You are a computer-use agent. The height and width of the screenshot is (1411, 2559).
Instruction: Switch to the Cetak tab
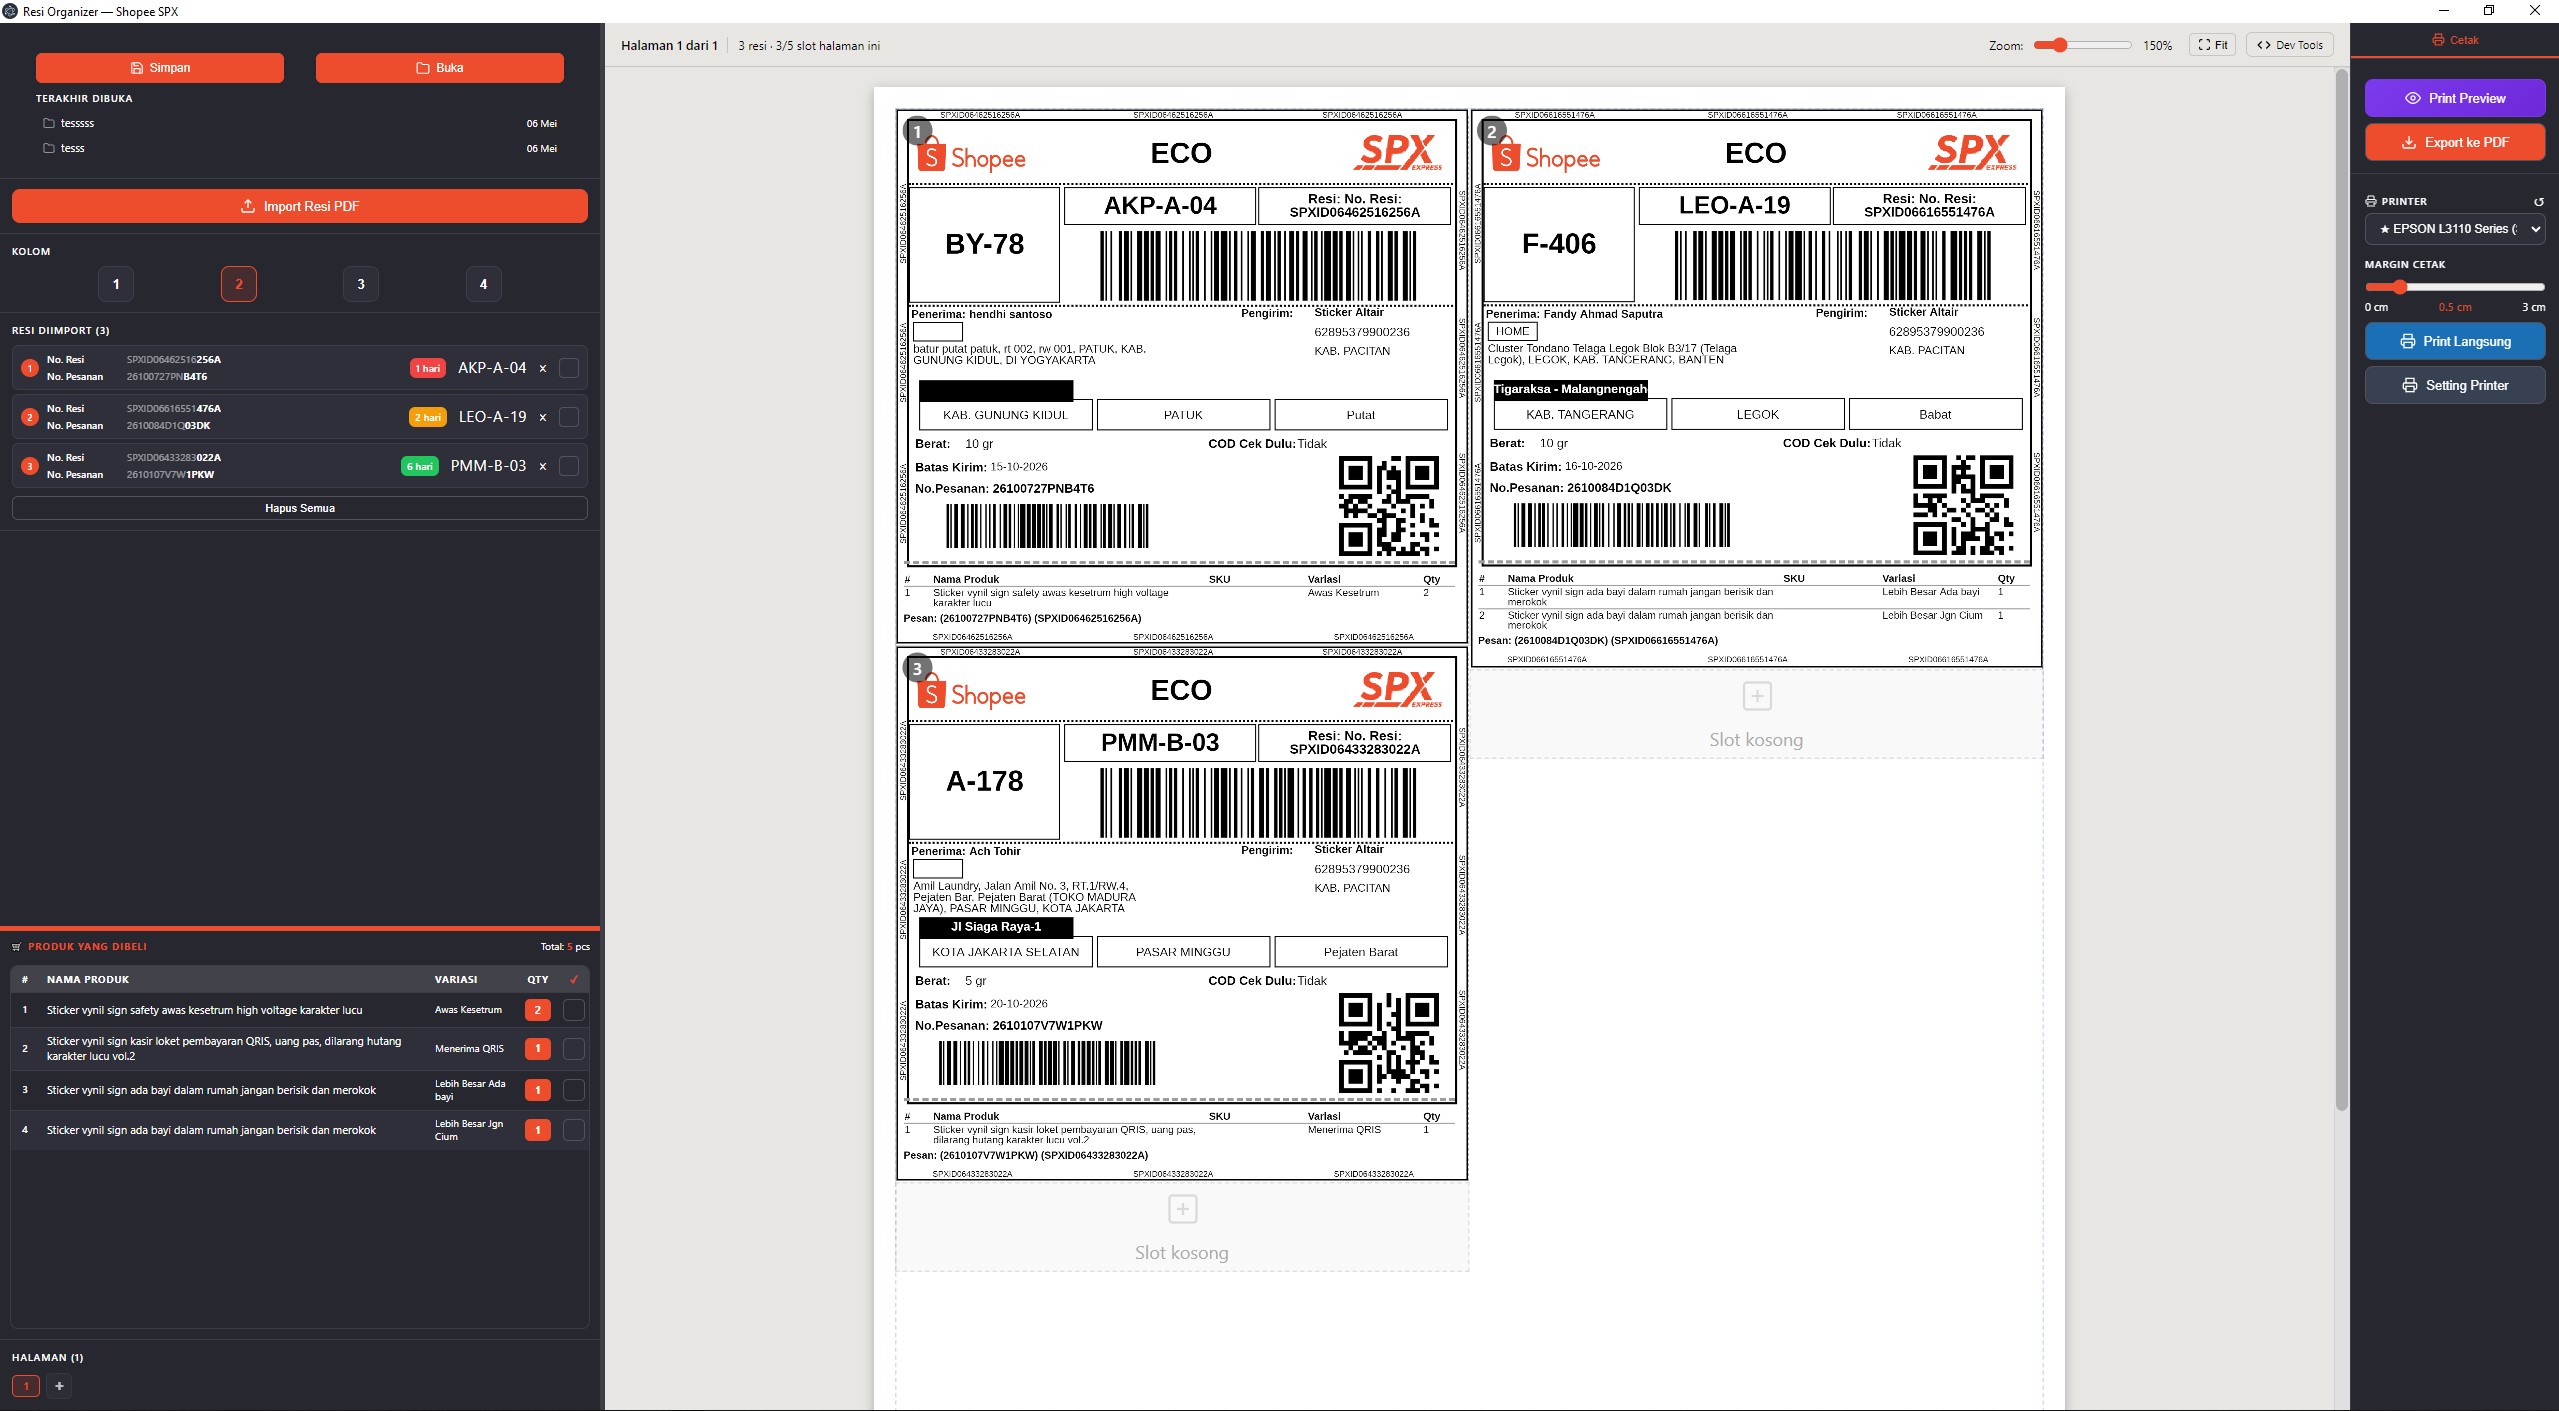pyautogui.click(x=2455, y=40)
